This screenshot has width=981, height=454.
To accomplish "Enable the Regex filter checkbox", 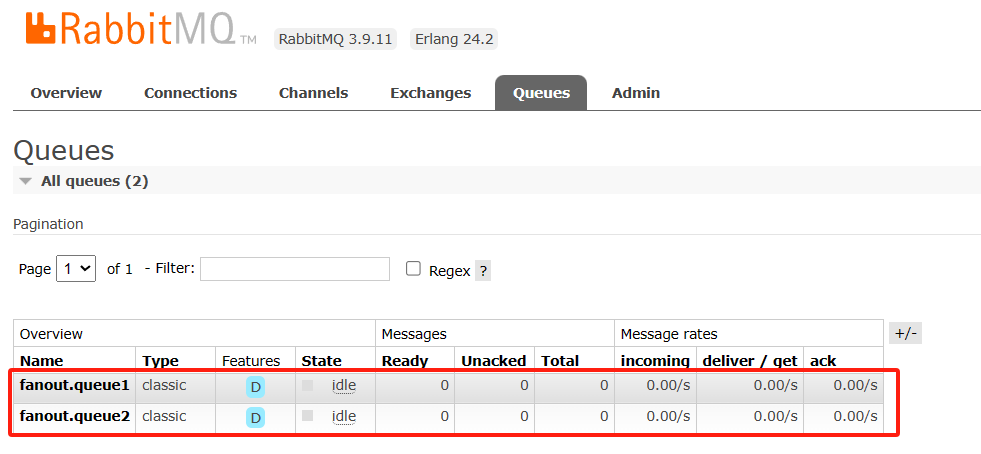I will click(413, 269).
